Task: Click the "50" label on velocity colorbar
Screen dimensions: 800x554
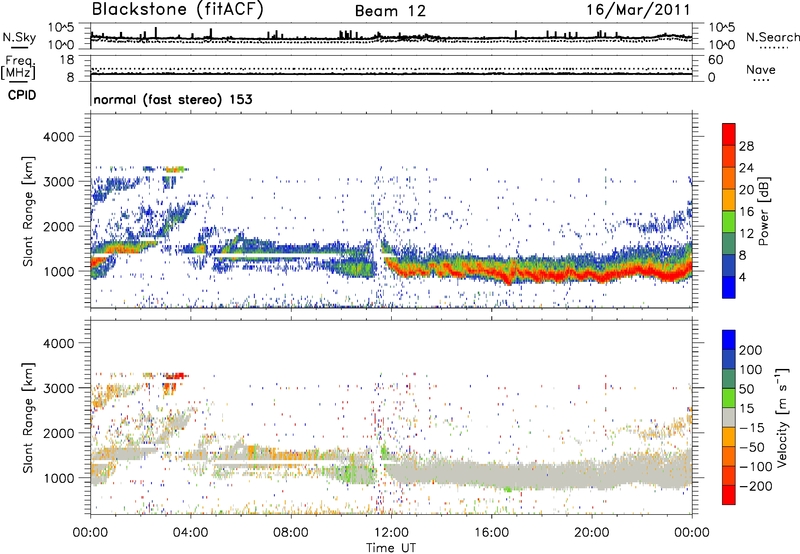Action: [x=746, y=389]
